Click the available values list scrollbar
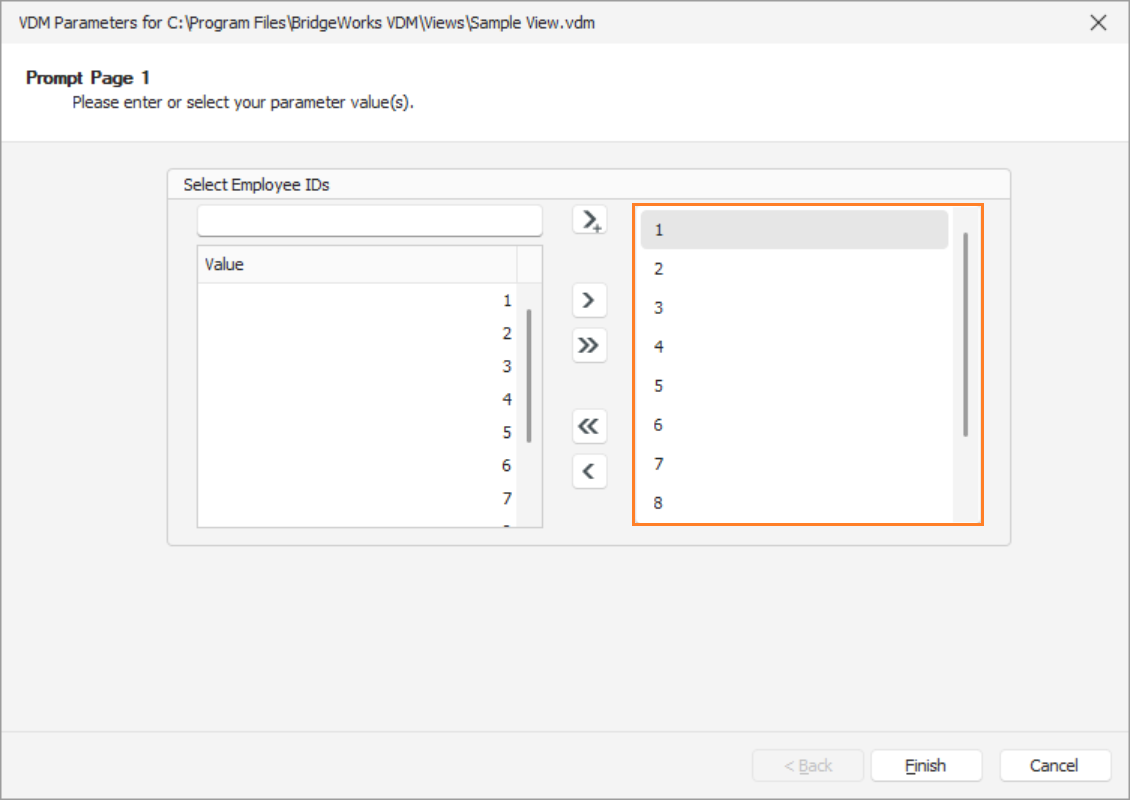 [529, 375]
